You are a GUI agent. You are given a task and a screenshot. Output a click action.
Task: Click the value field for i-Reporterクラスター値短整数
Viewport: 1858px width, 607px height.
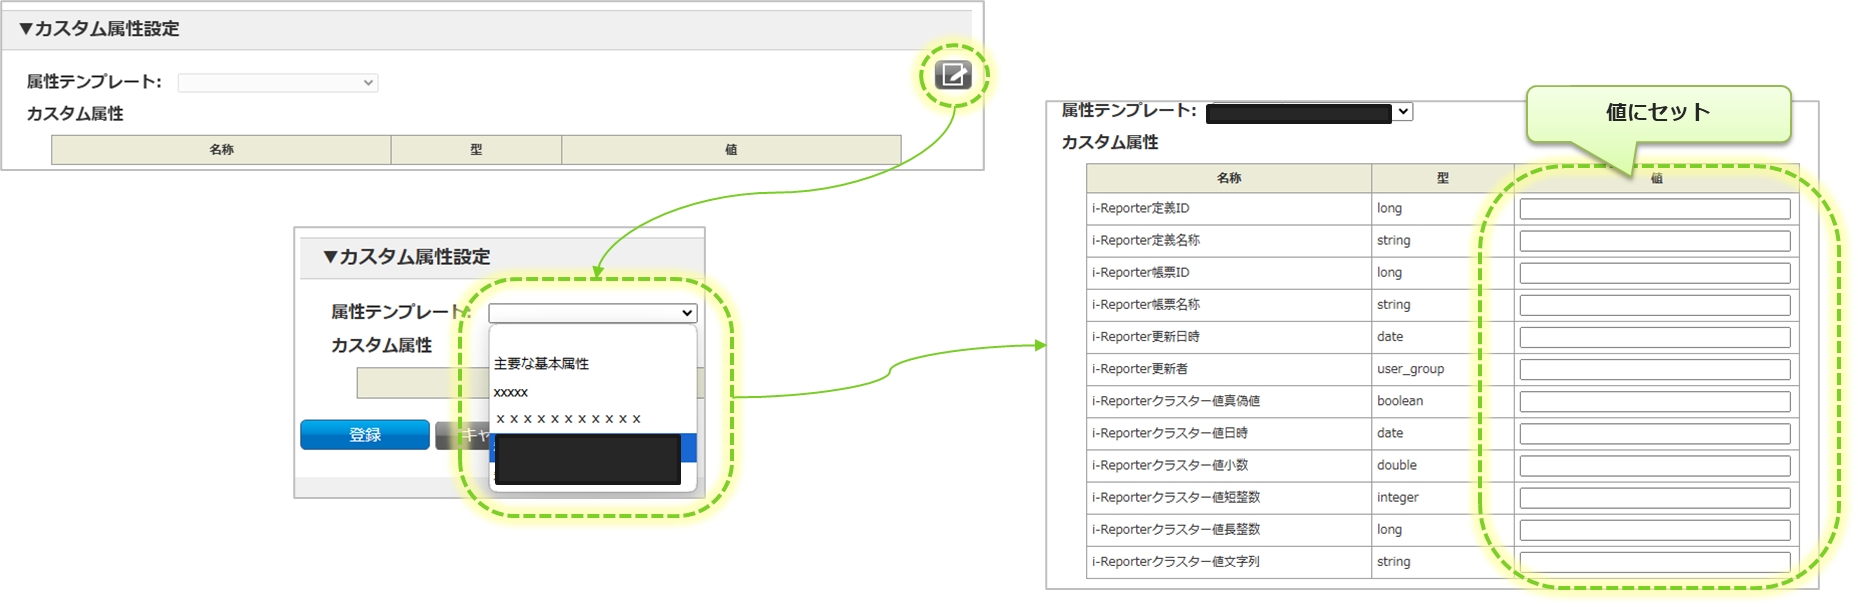pyautogui.click(x=1655, y=498)
